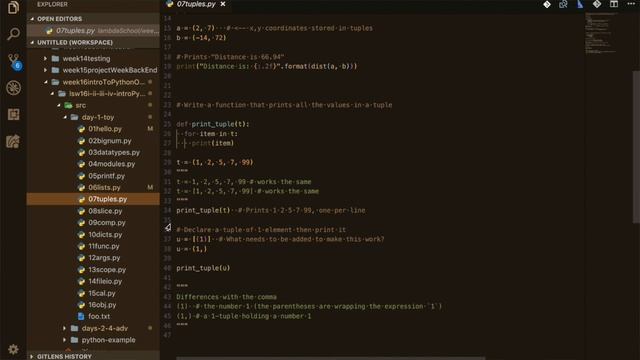
Task: Click the 'def print_tuple(t):' code line
Action: [213, 124]
